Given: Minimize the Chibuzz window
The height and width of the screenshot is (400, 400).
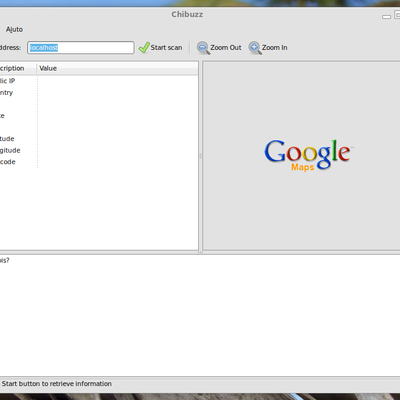Looking at the screenshot, I should click(x=386, y=16).
